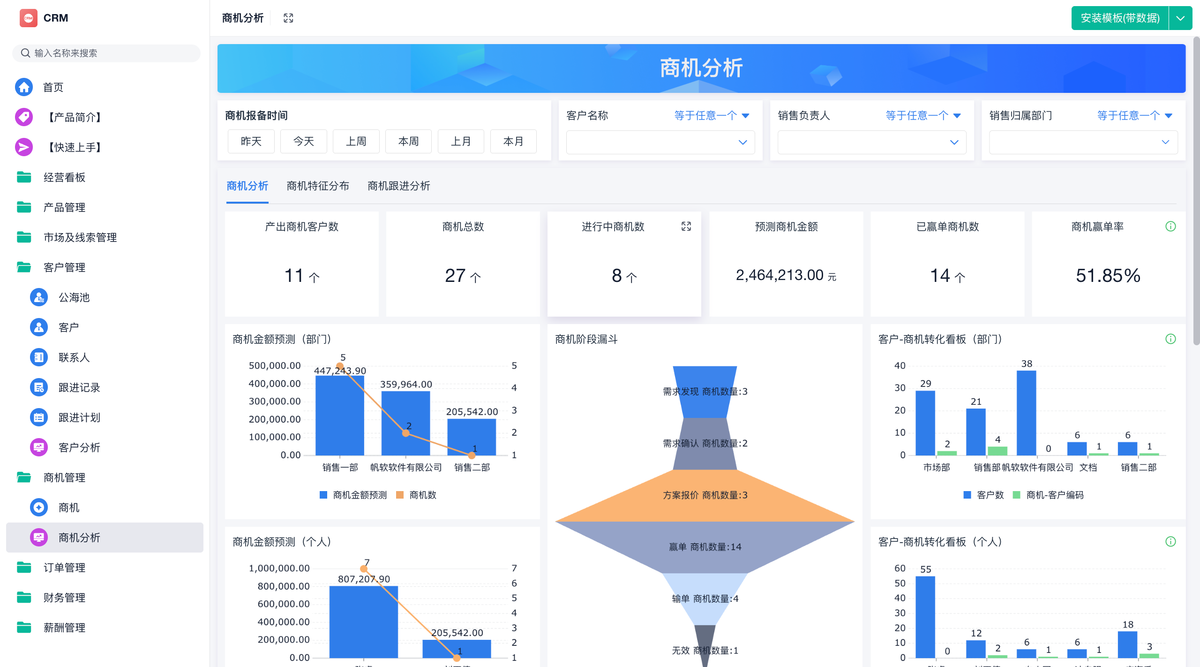Click the 赢单 funnel segment
Screen dimensions: 1200x667
click(x=705, y=547)
